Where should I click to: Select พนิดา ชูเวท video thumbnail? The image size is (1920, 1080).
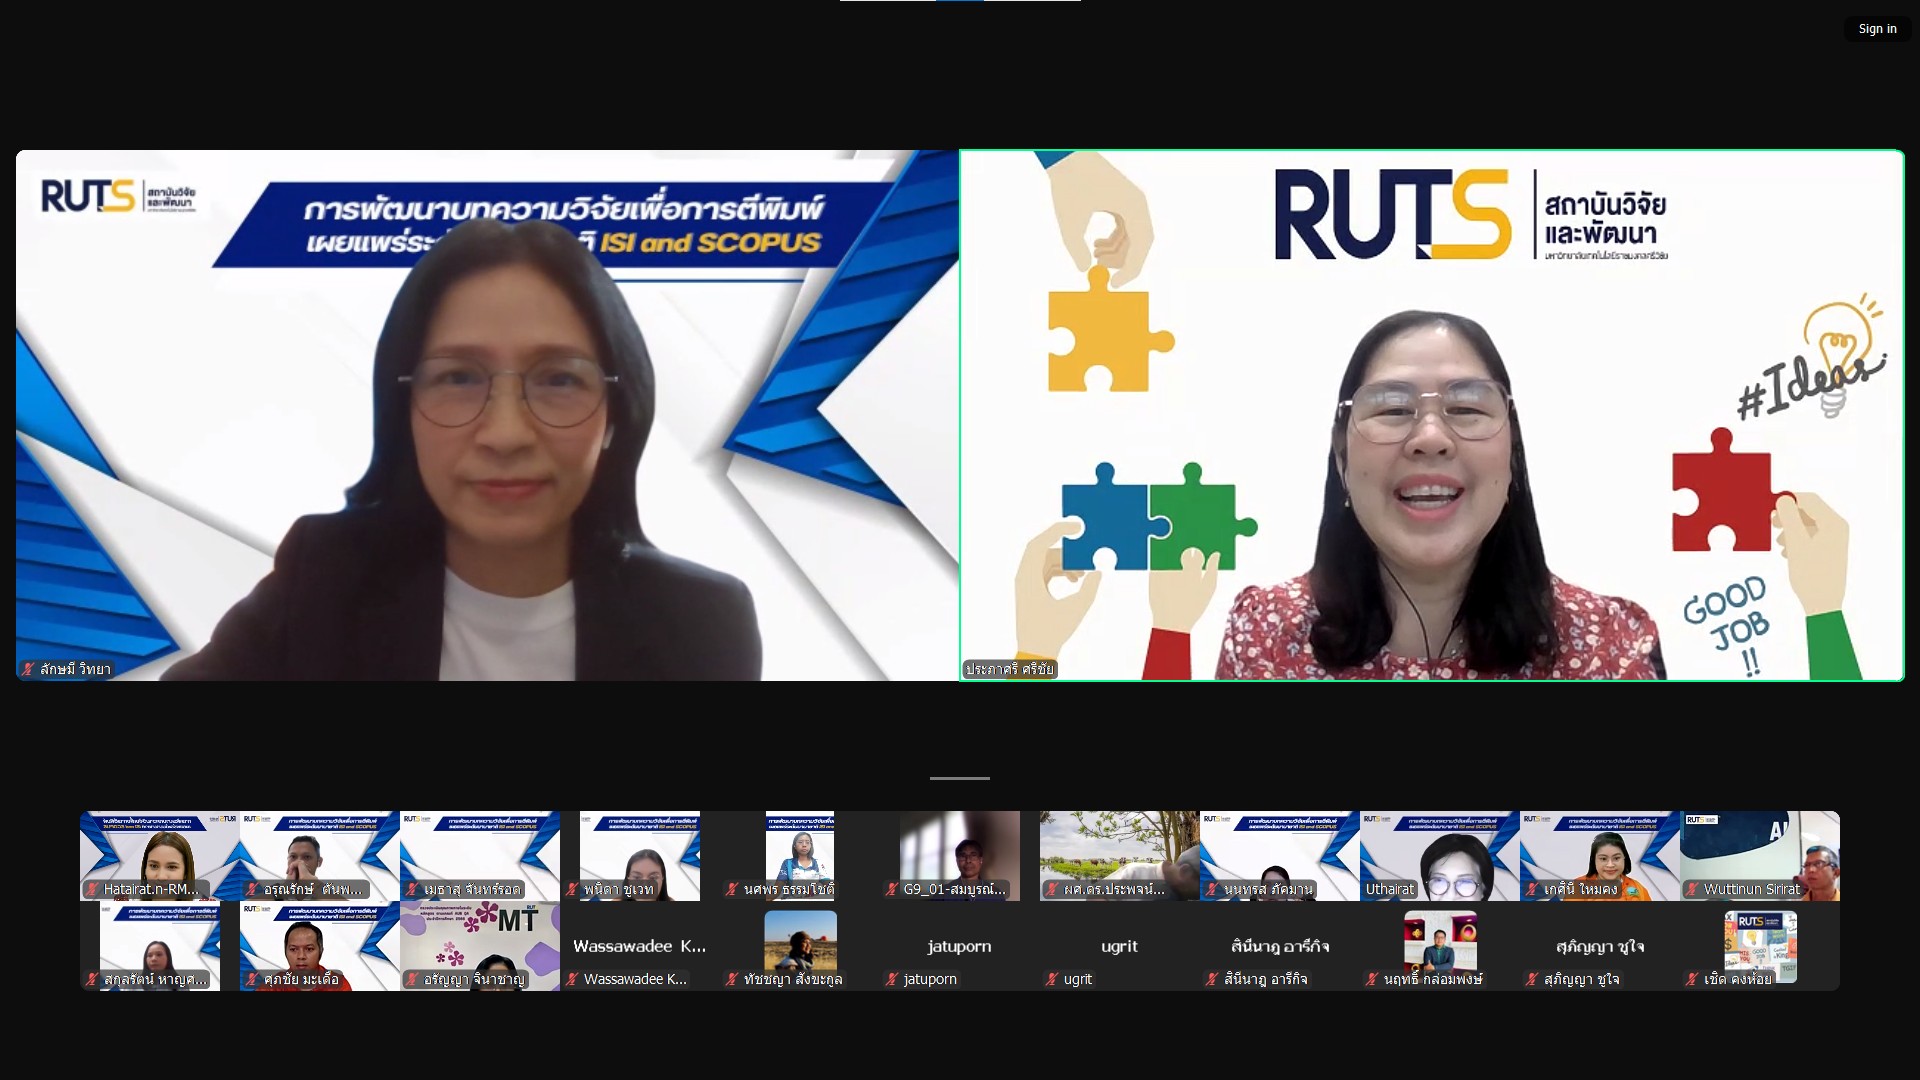tap(640, 856)
